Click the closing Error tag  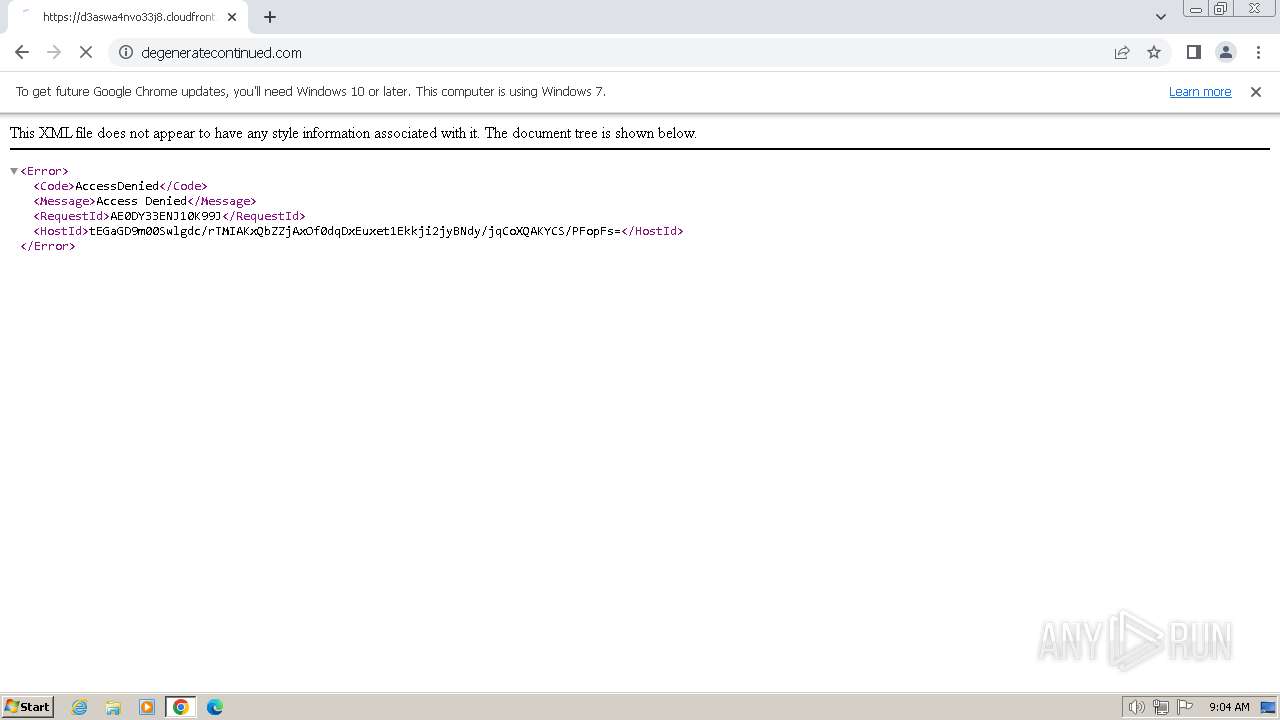tap(48, 246)
